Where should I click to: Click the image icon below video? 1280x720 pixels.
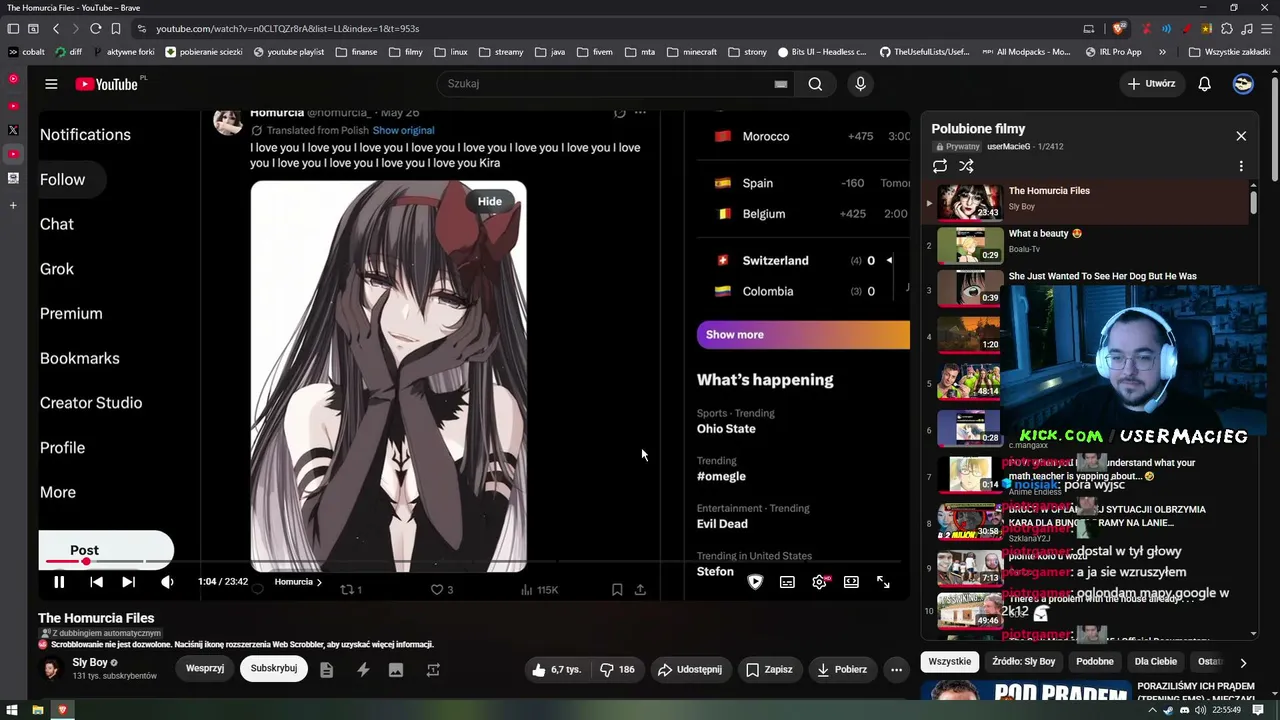(x=396, y=670)
